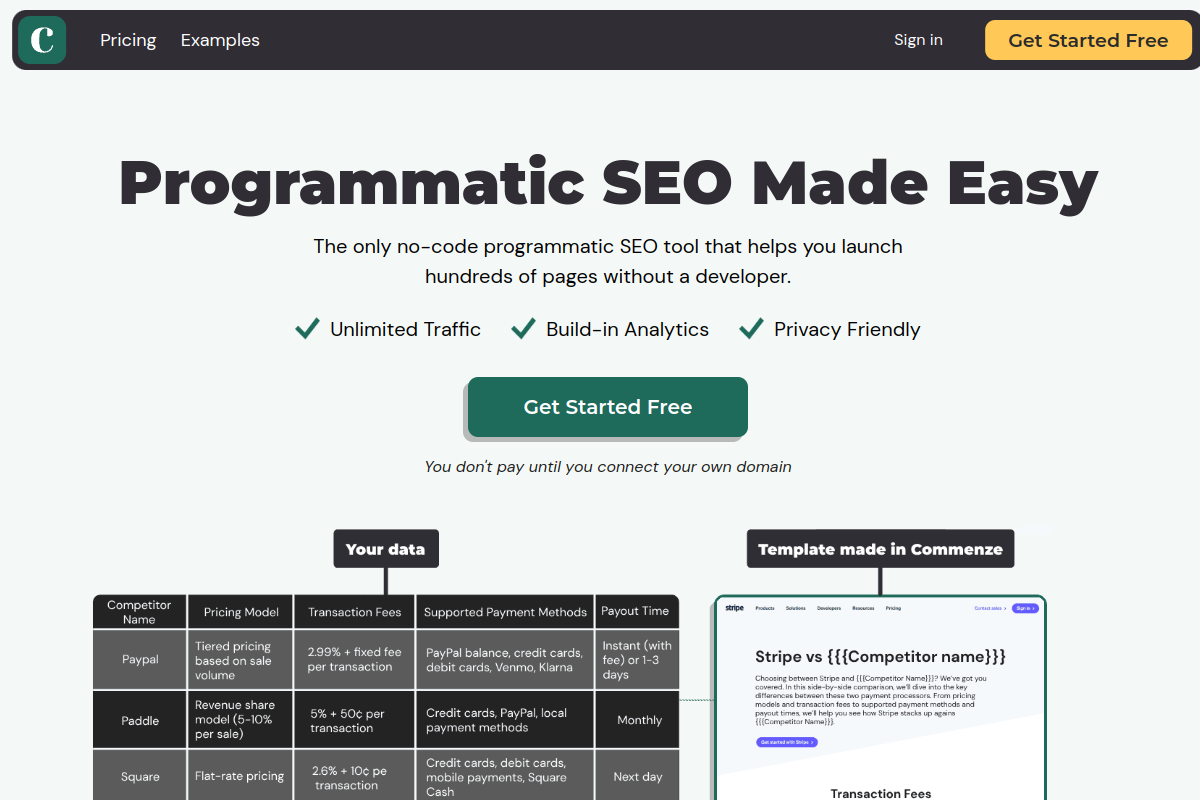
Task: Select the "Paypal" cell in the data table
Action: [140, 660]
